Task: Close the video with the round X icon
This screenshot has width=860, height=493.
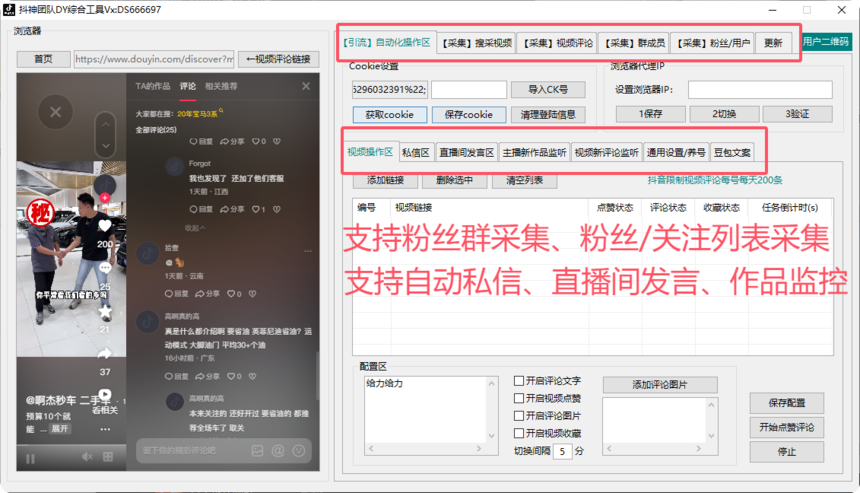Action: (x=55, y=112)
